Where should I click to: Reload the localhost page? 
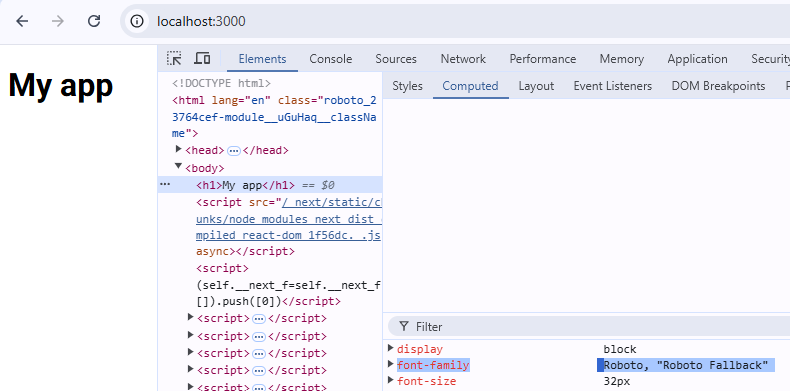click(94, 21)
